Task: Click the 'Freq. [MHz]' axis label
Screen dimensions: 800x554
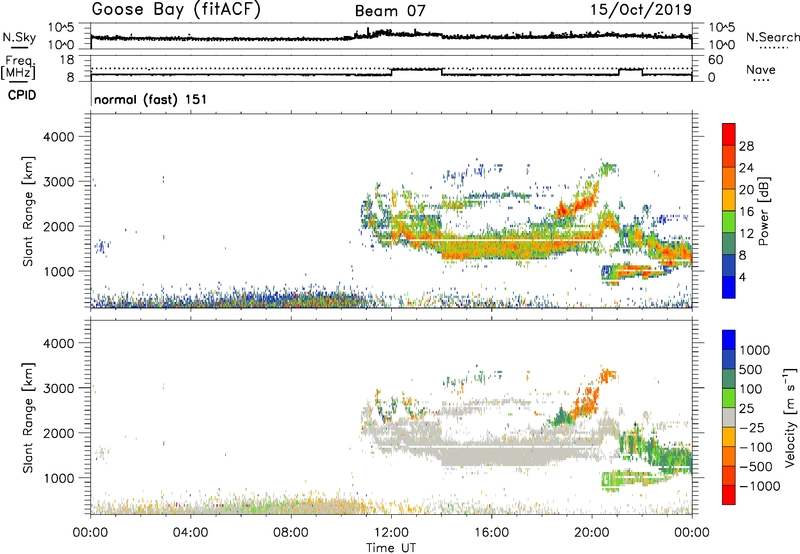Action: pos(19,68)
